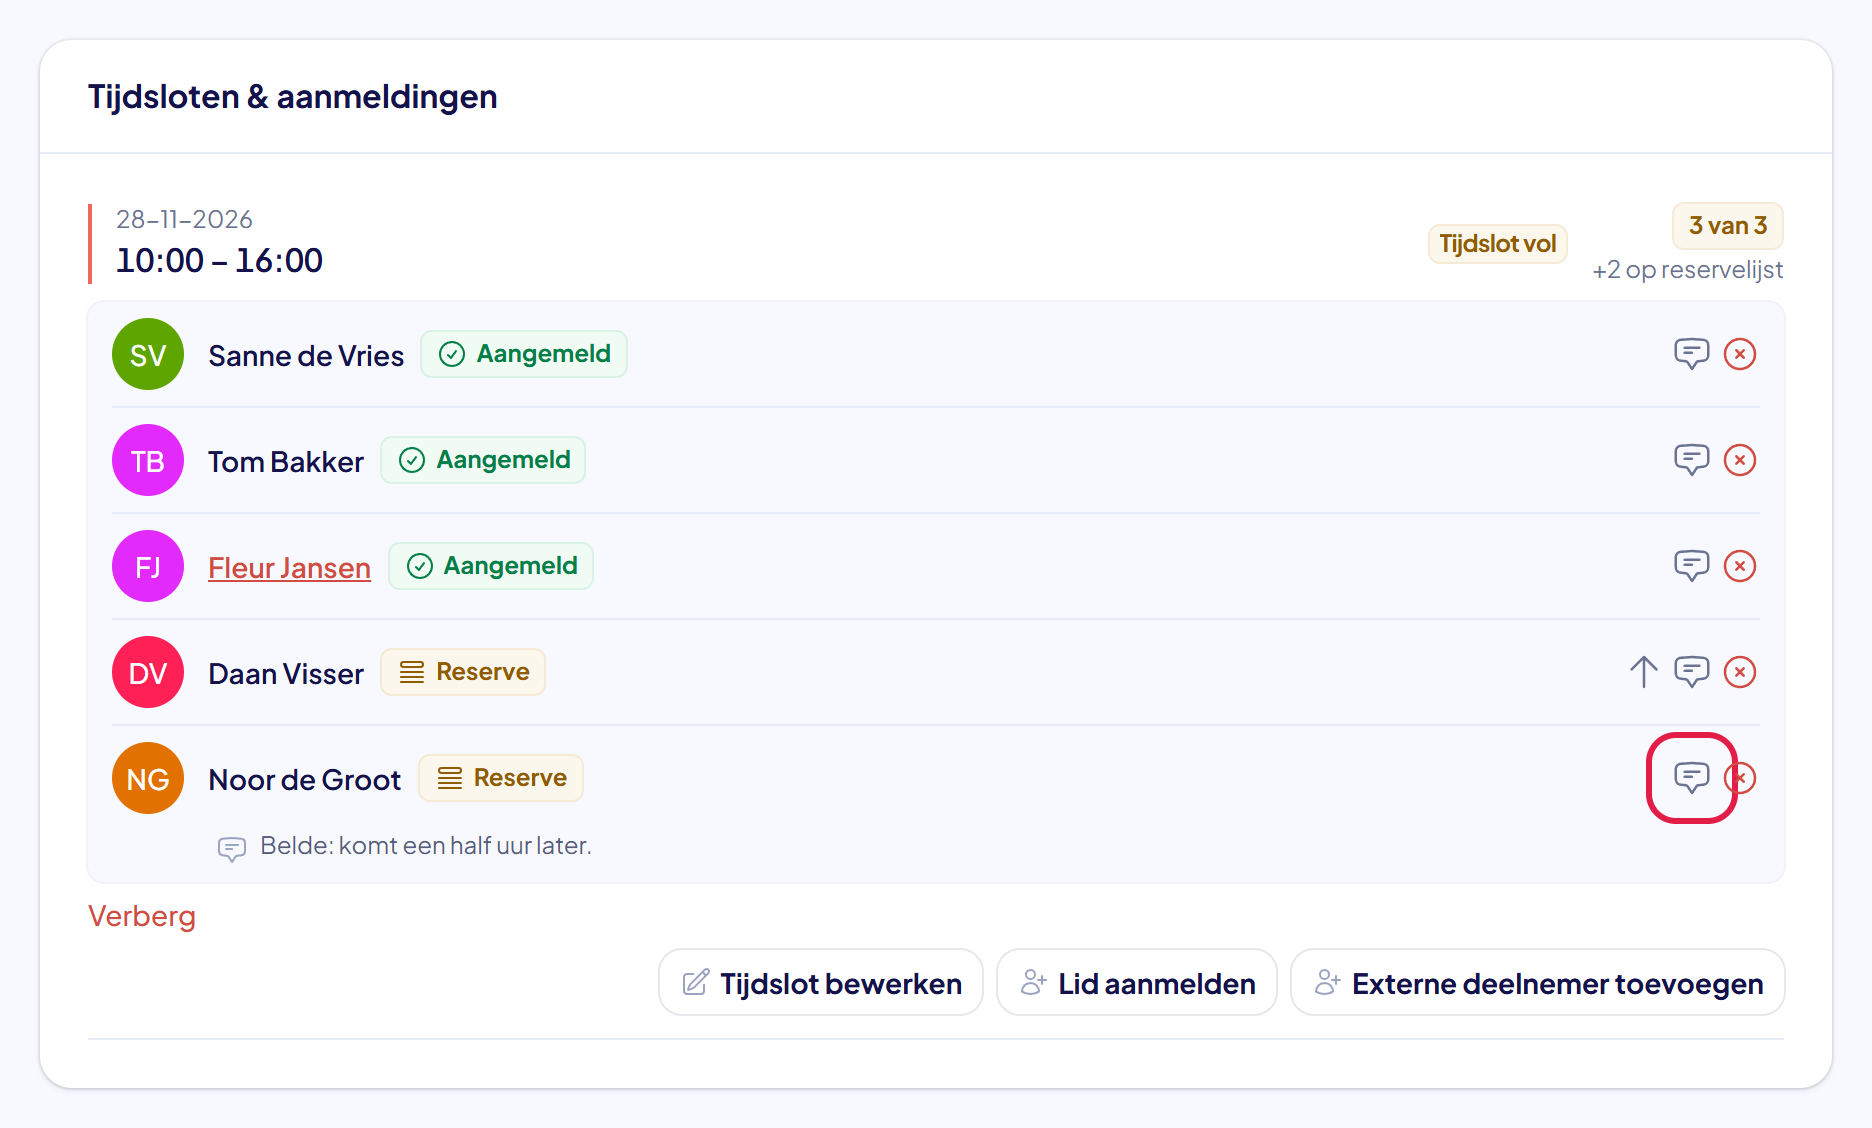Image resolution: width=1872 pixels, height=1128 pixels.
Task: Select Tom Bakker's Aangemeld status badge
Action: 483,460
